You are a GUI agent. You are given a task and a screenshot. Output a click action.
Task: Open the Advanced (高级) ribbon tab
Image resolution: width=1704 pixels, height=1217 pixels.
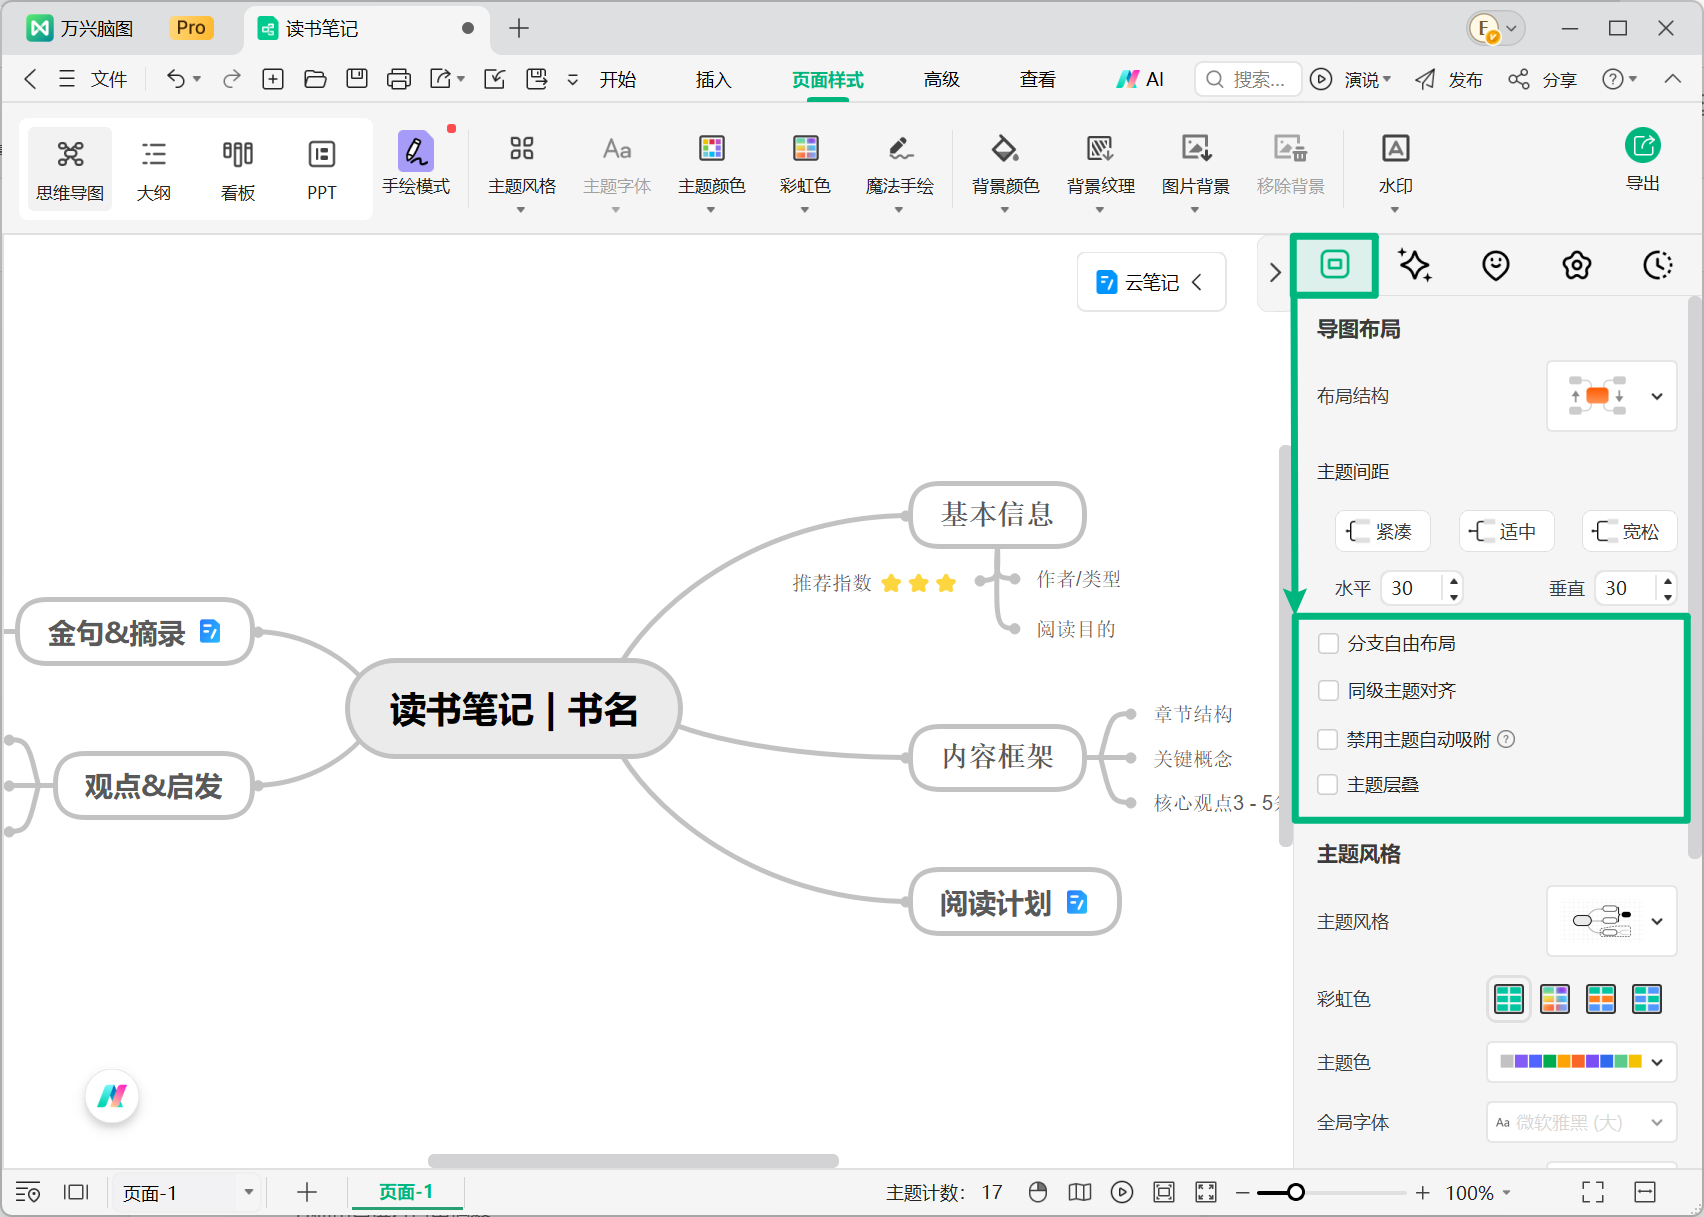point(942,79)
